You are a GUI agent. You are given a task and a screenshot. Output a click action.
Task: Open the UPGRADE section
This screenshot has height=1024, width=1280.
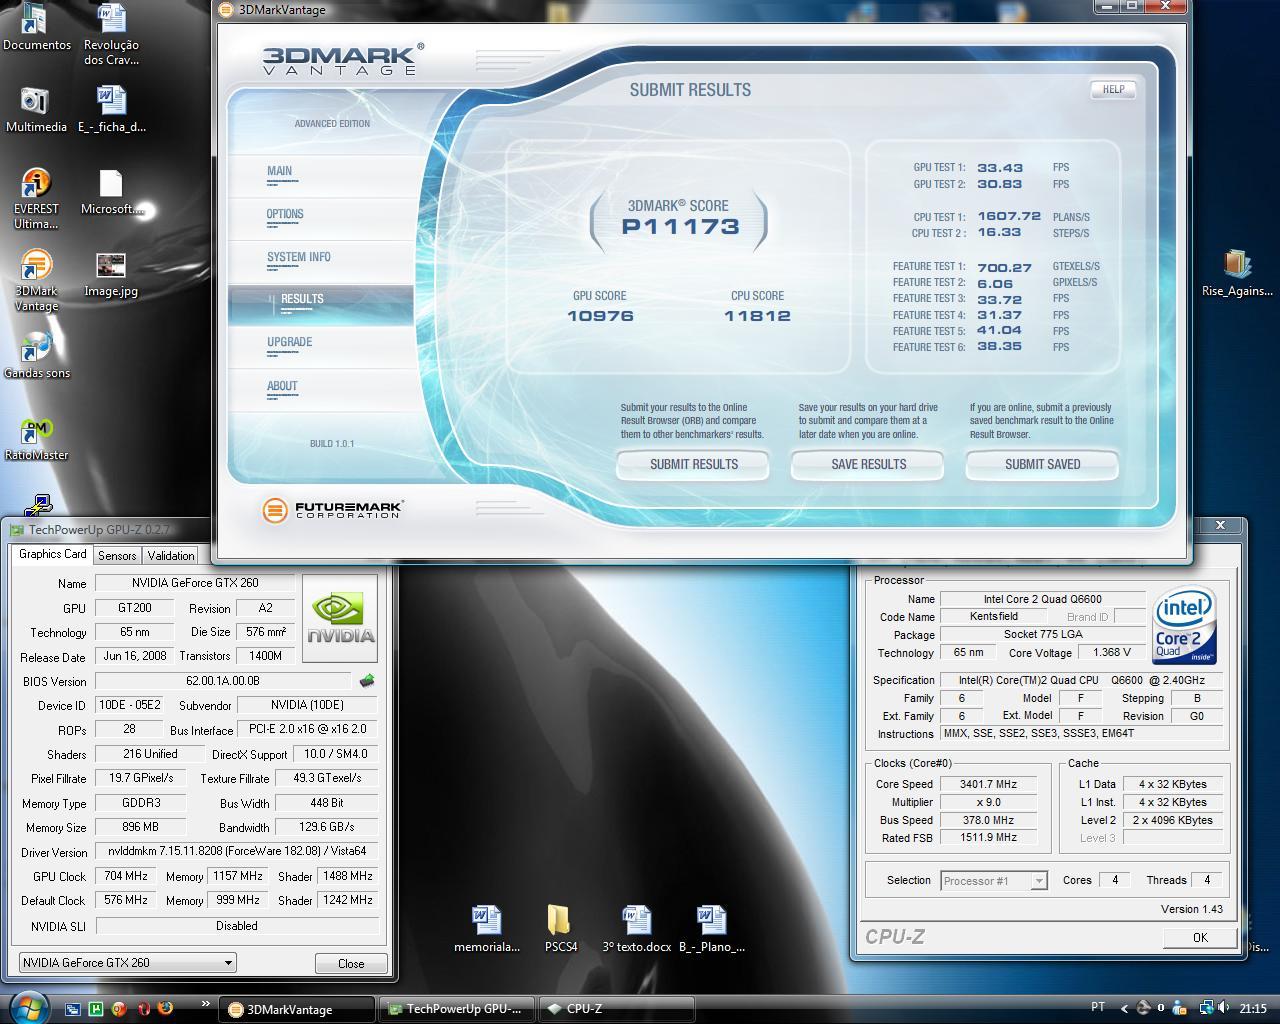point(290,342)
